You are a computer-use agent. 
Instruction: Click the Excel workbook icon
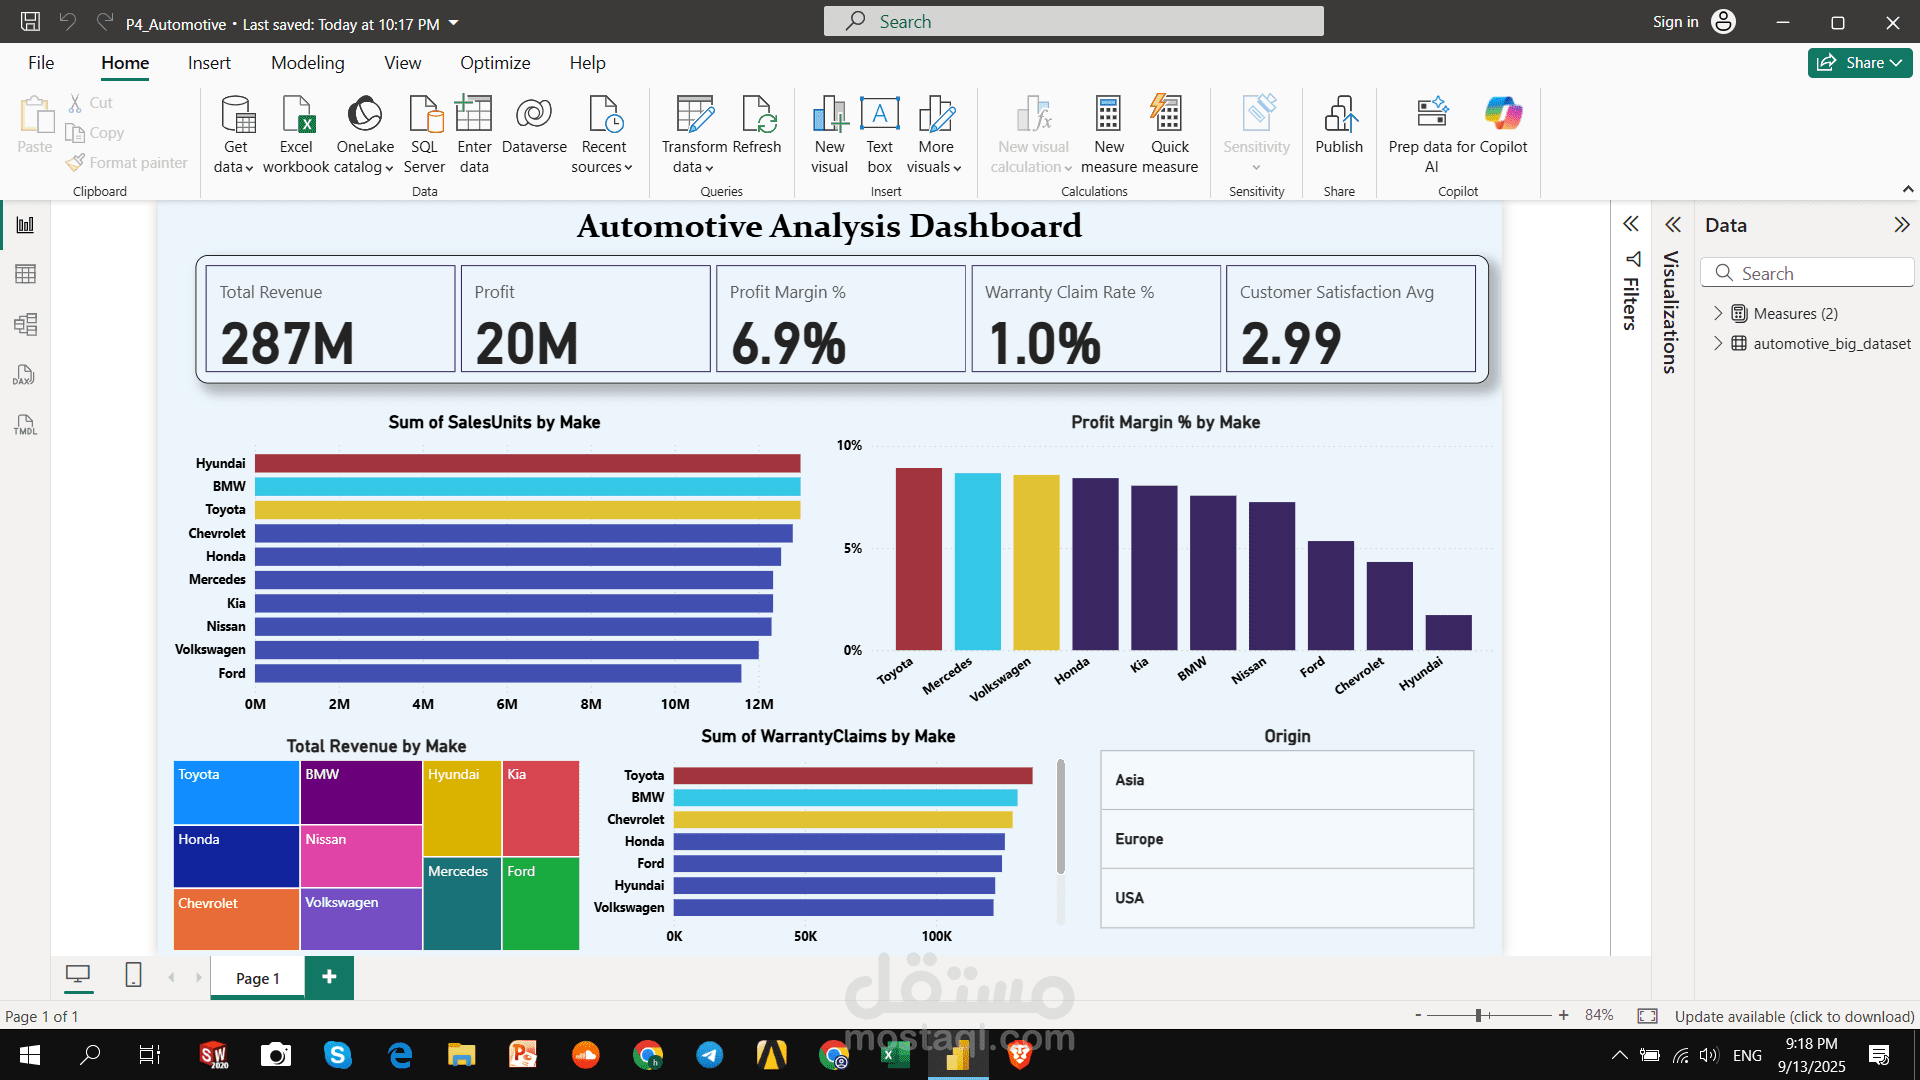pos(297,116)
